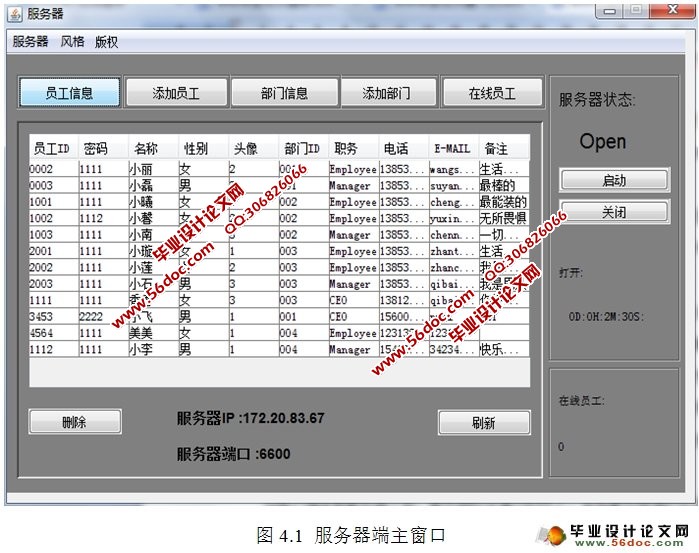Open the 版权 menu

click(107, 42)
